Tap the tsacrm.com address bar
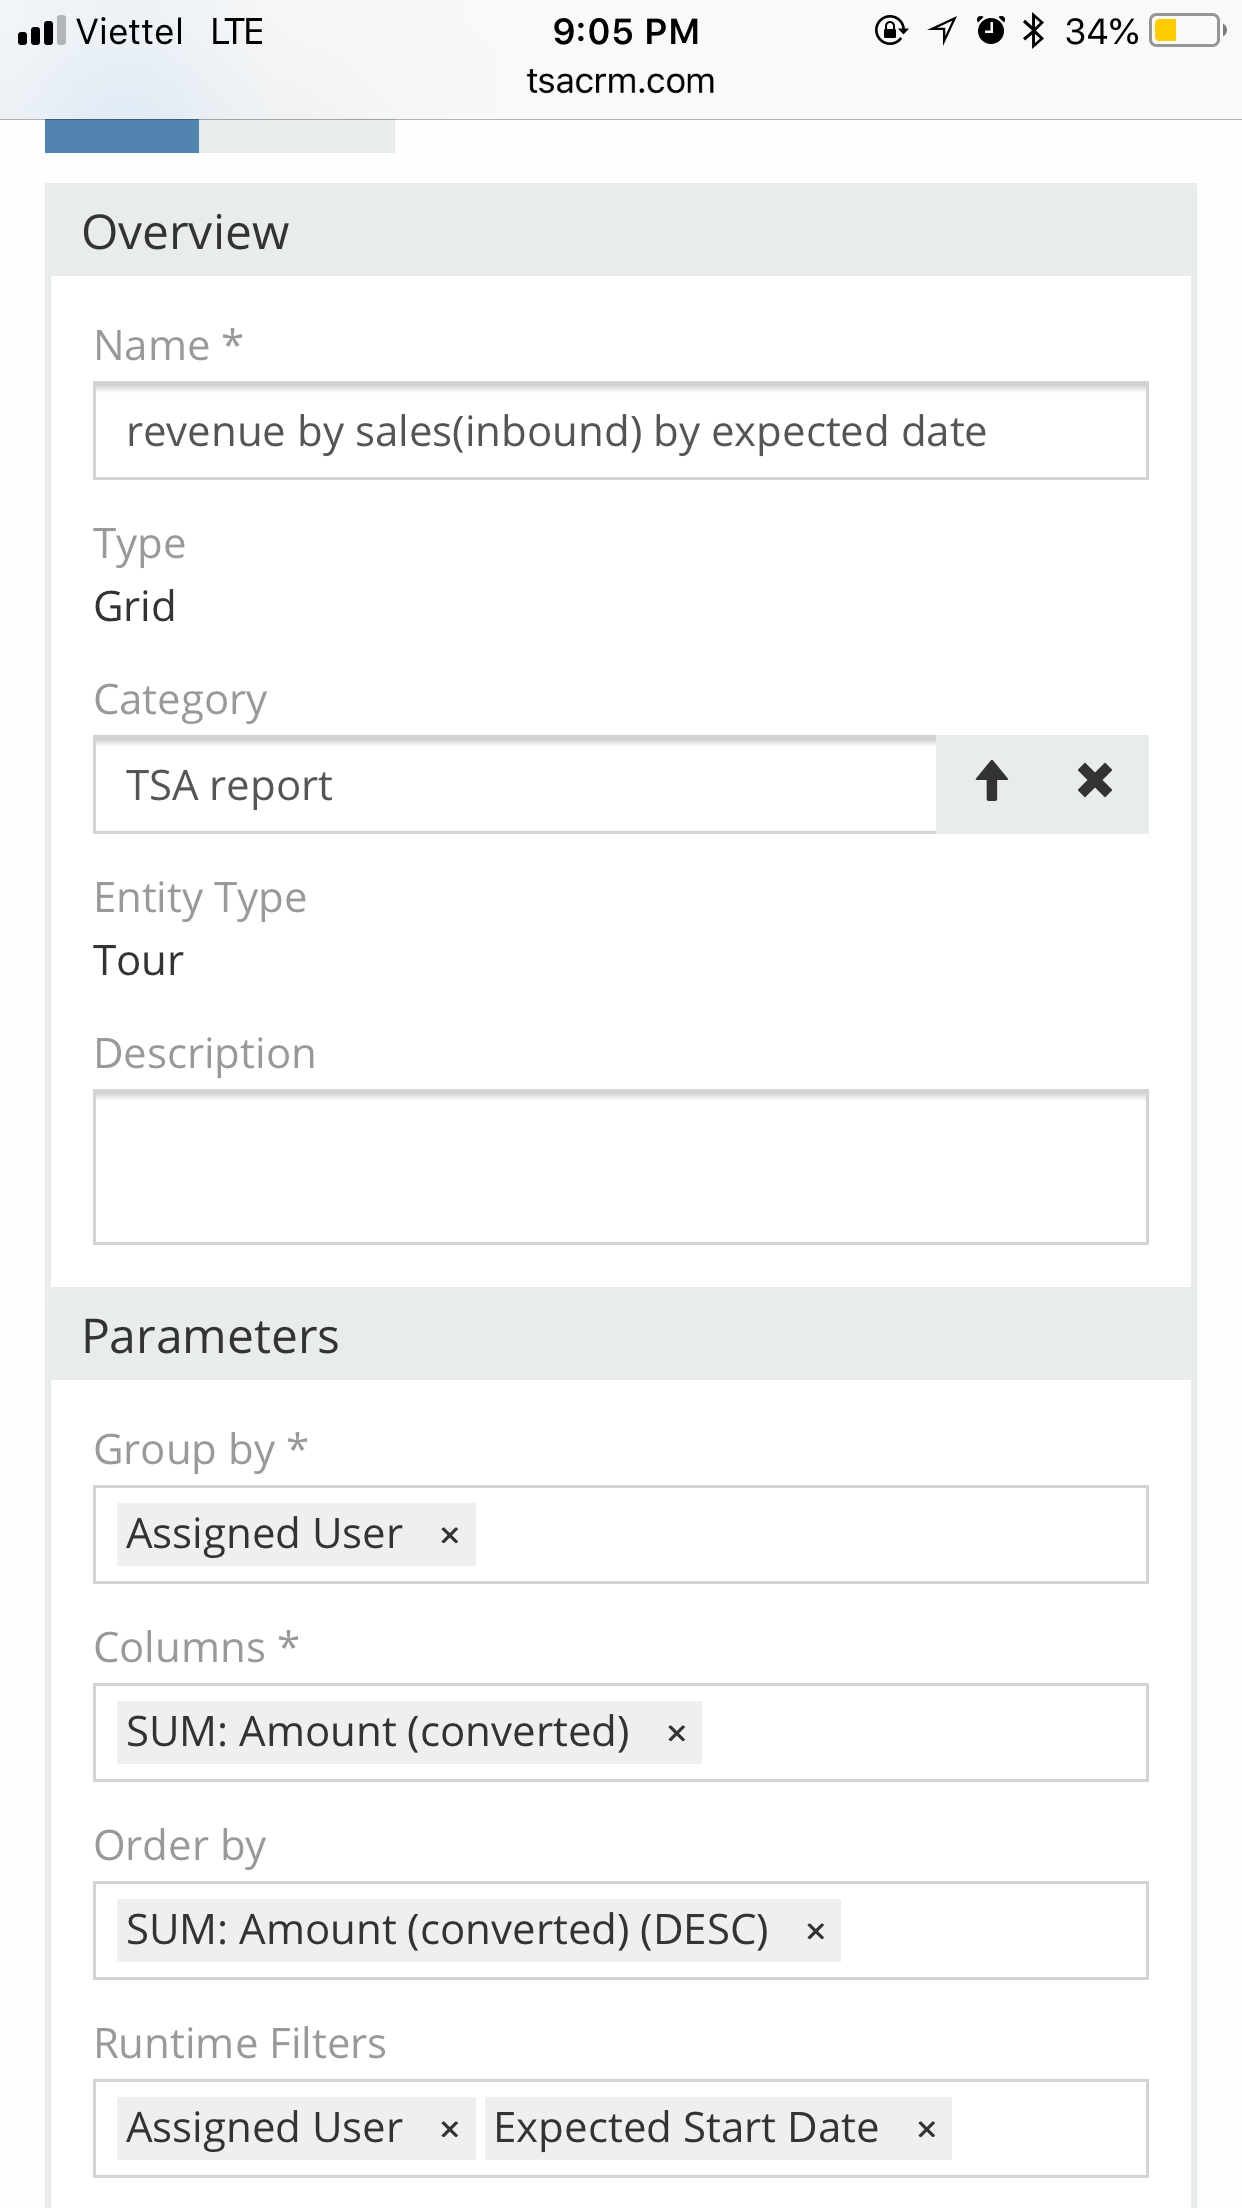1242x2208 pixels. pyautogui.click(x=620, y=81)
